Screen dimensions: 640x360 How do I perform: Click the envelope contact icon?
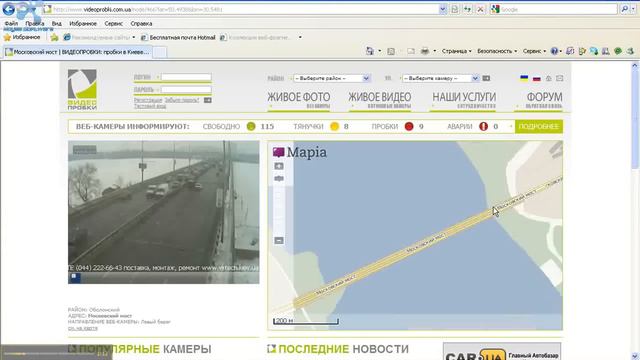click(x=560, y=78)
